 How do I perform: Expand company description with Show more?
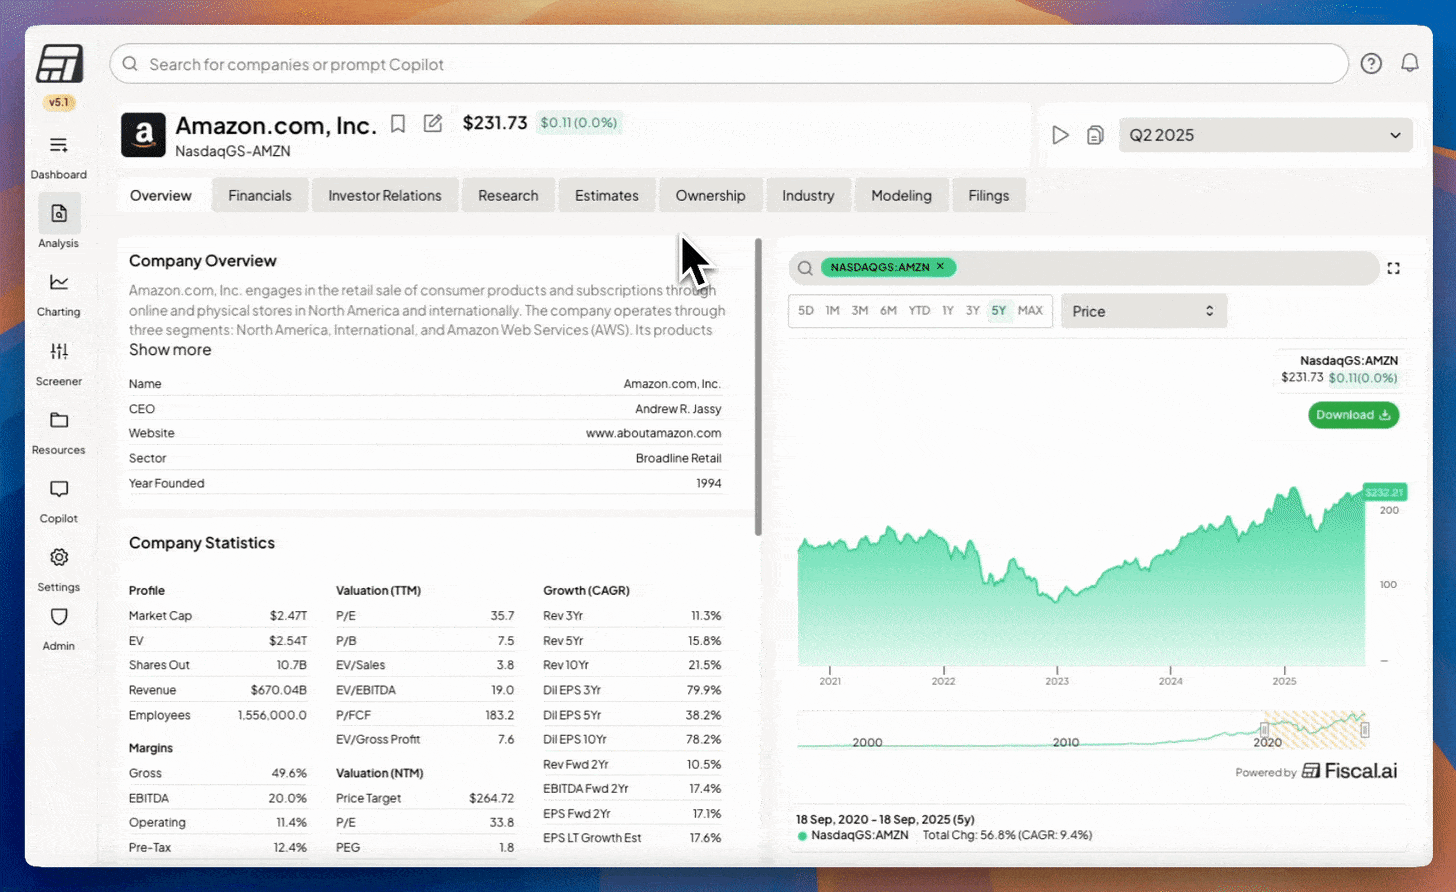point(170,350)
